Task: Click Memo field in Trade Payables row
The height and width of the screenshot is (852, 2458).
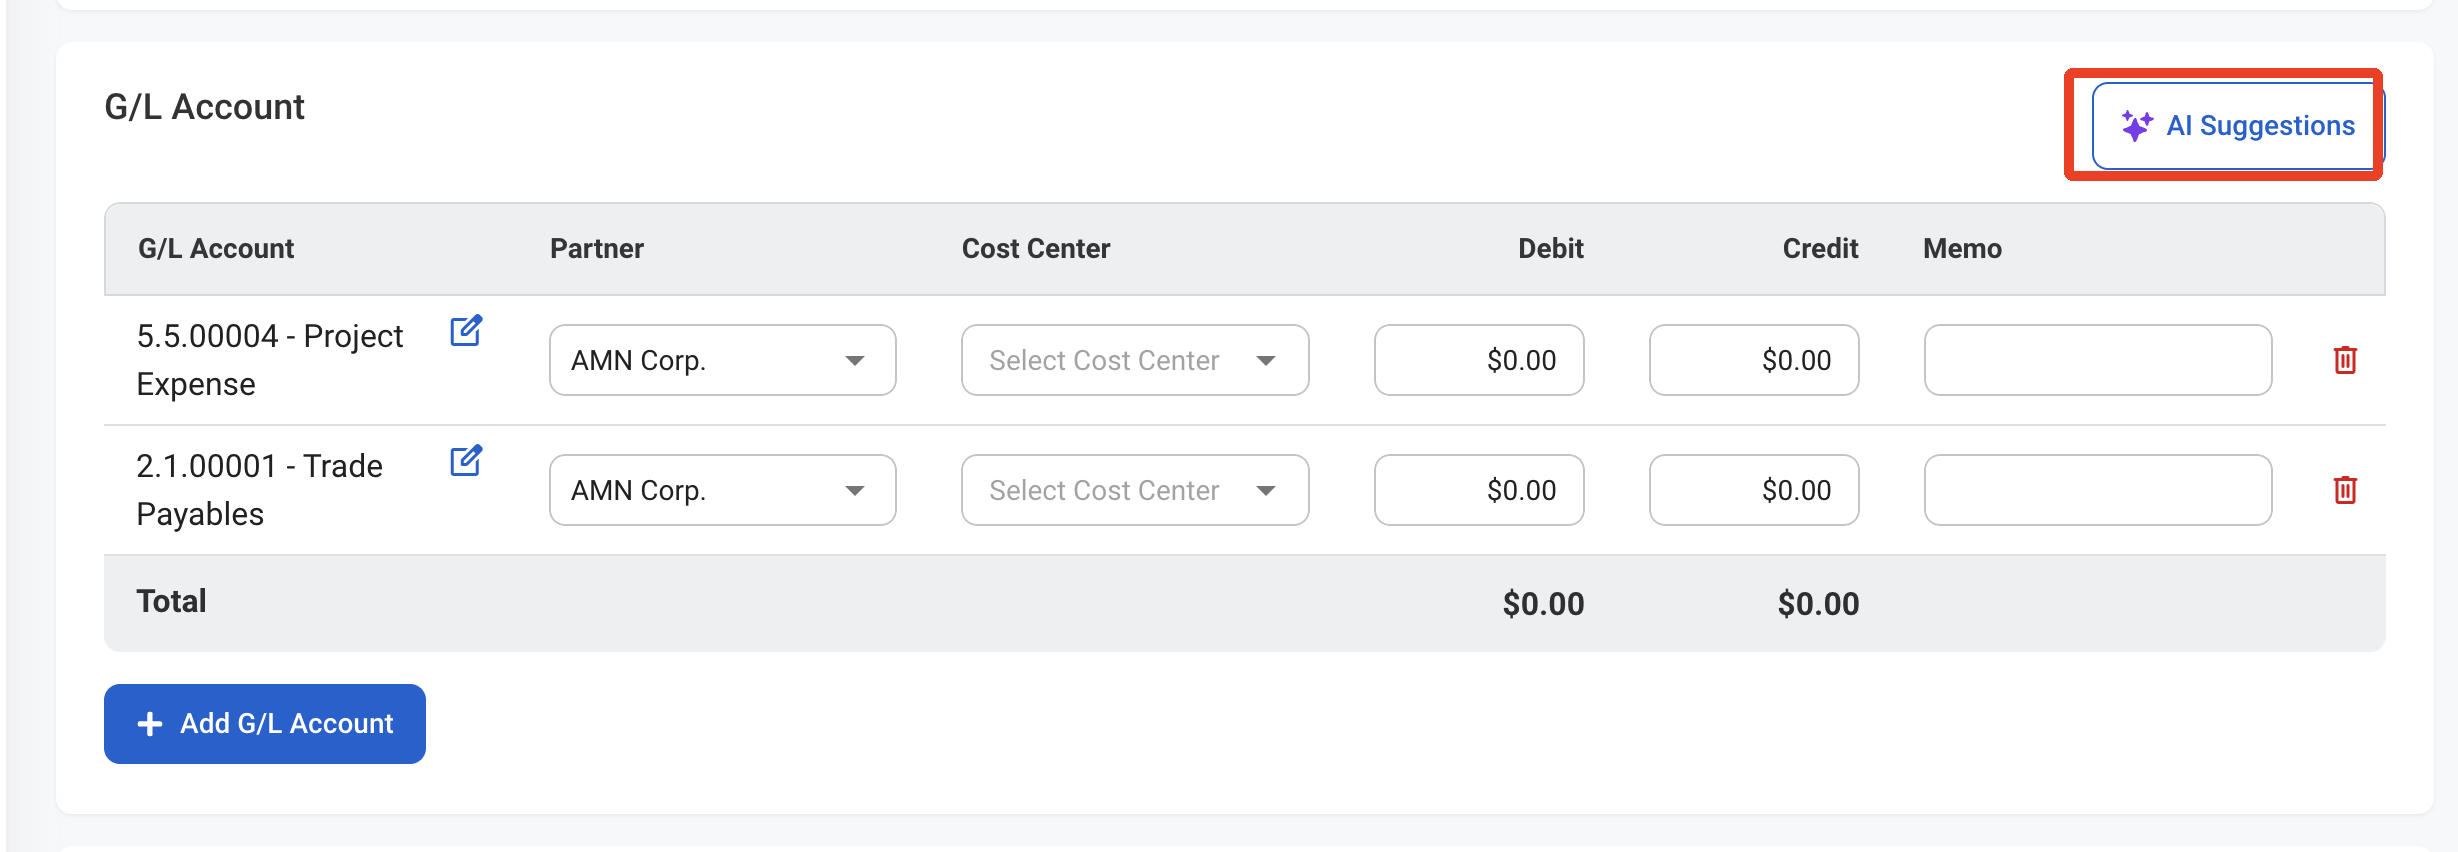Action: 2098,490
